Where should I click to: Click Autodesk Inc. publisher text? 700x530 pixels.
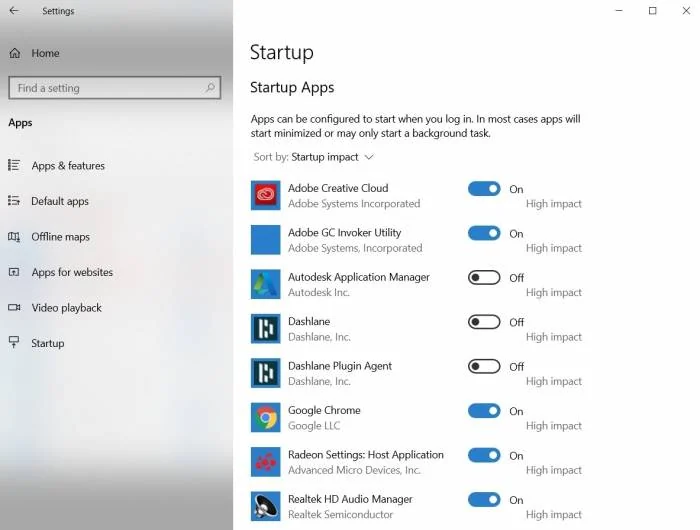coord(319,292)
